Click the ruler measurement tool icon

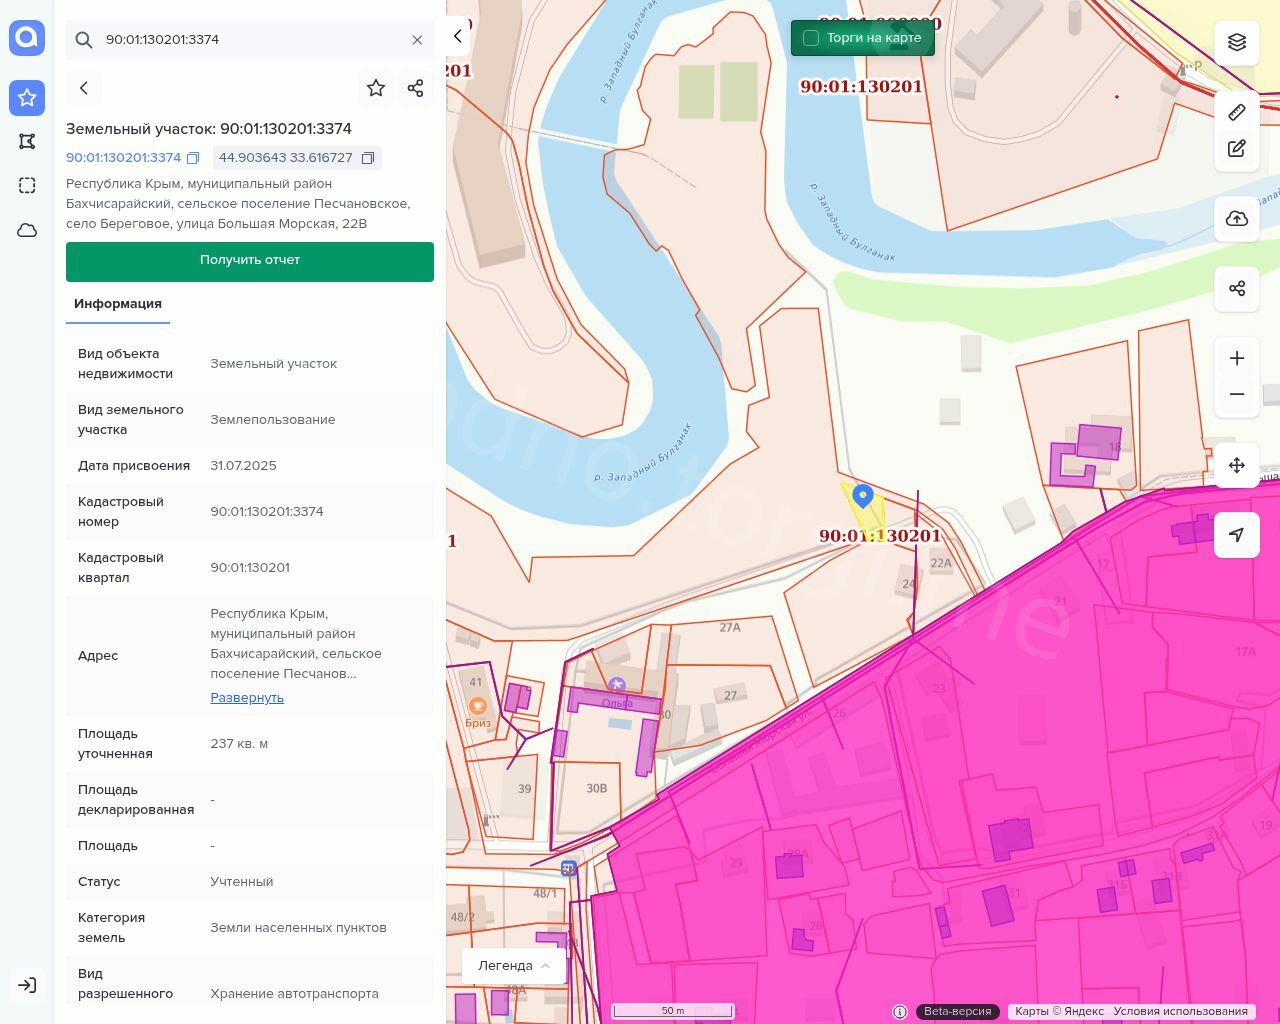click(x=1237, y=112)
